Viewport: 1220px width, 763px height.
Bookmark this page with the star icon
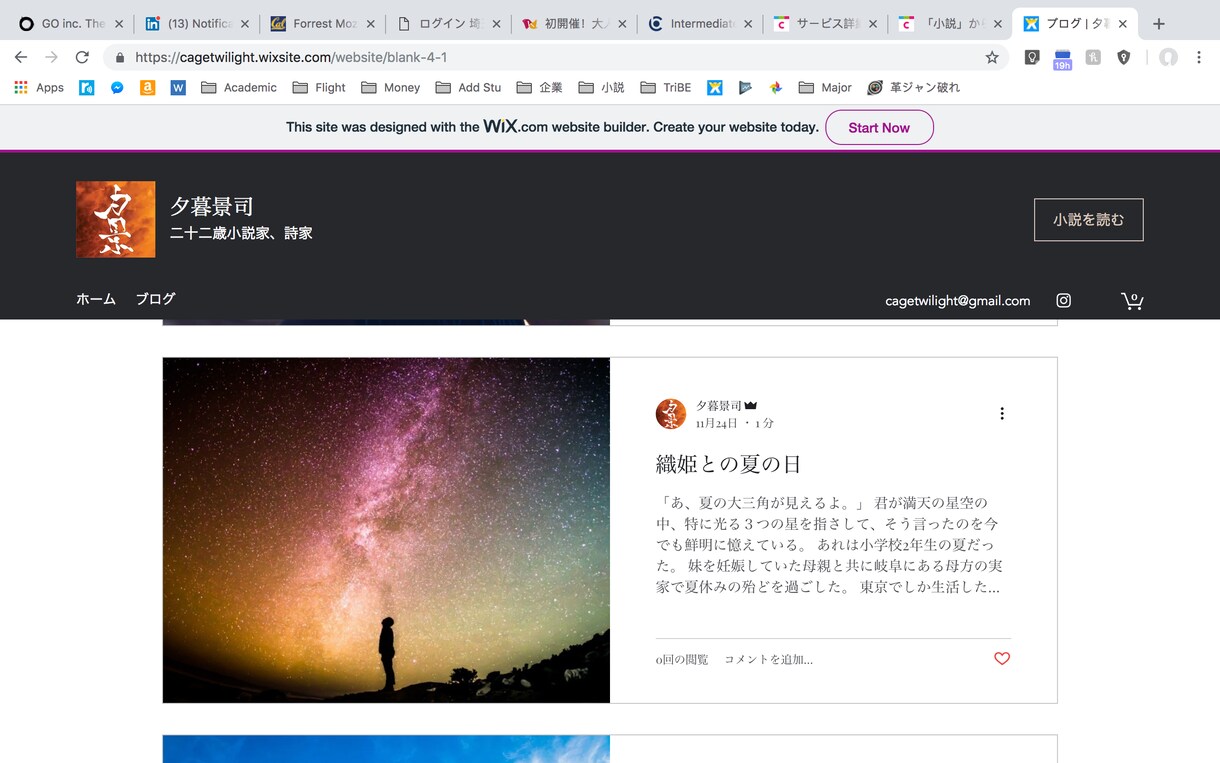992,58
